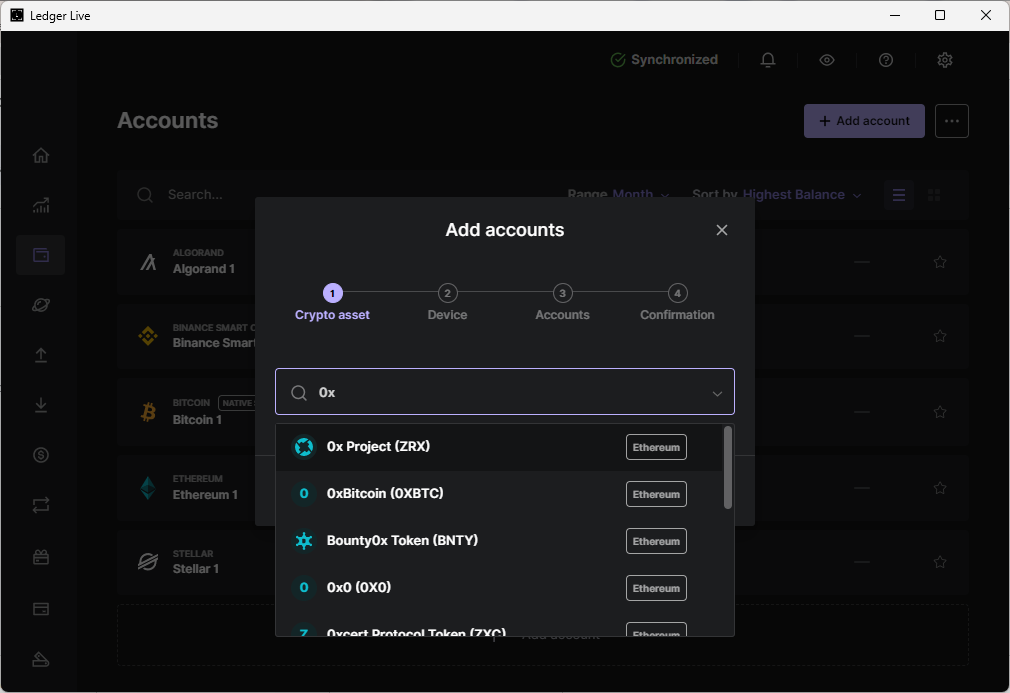
Task: Click the Bounty0x star logo icon
Action: 304,540
